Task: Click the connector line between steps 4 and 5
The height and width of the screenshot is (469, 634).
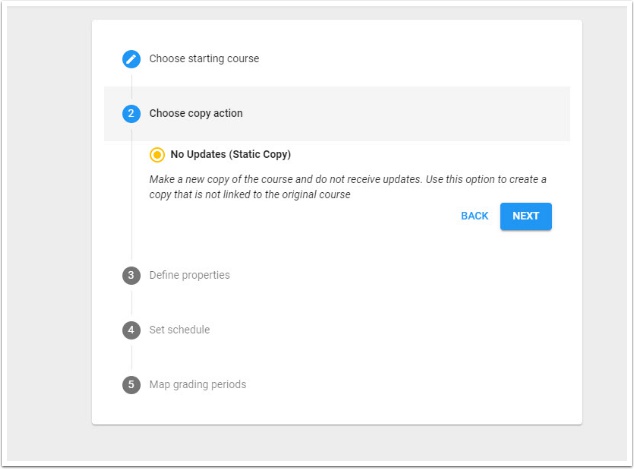Action: point(131,357)
